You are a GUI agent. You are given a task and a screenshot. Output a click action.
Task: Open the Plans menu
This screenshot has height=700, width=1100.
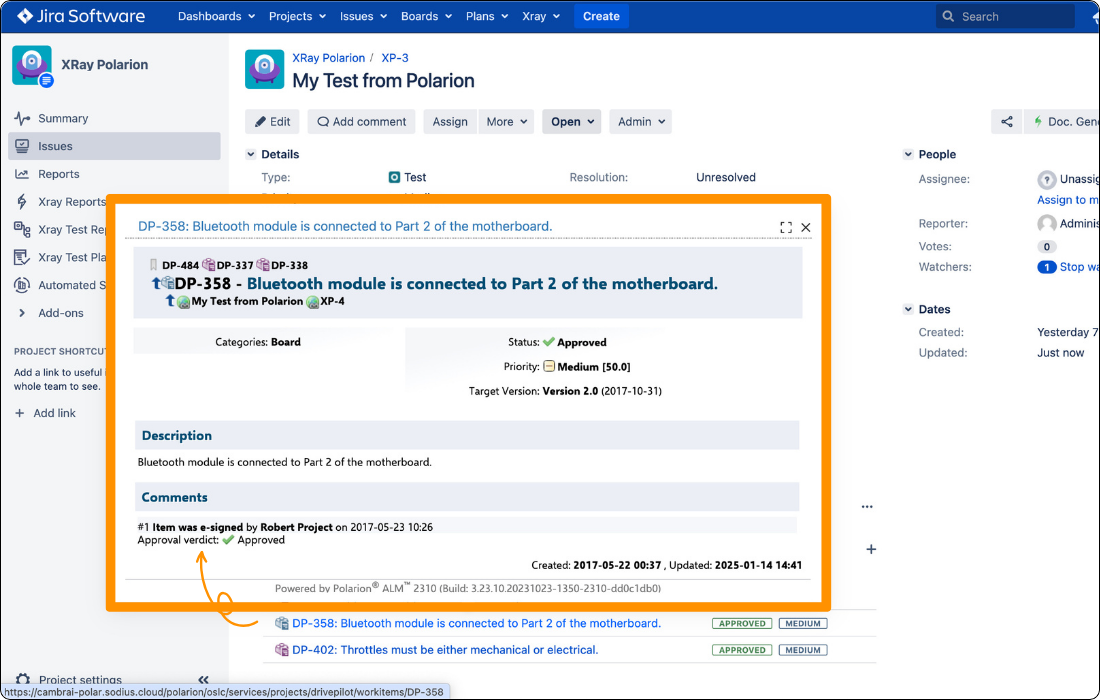[487, 16]
